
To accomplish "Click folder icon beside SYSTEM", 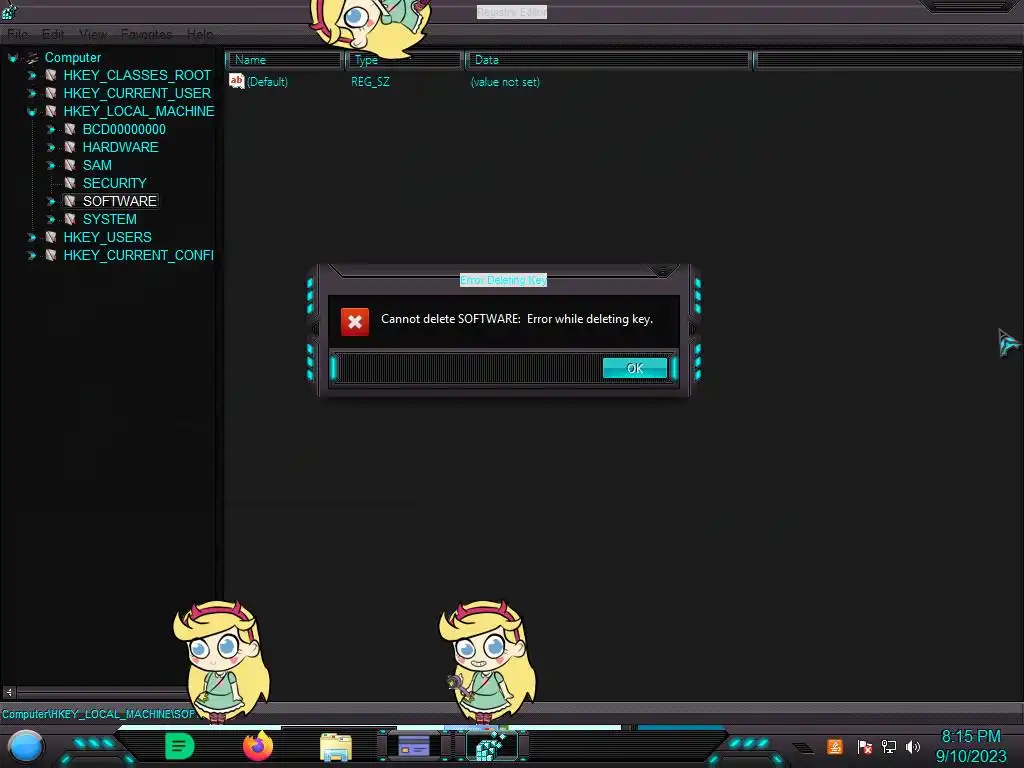I will pyautogui.click(x=70, y=219).
